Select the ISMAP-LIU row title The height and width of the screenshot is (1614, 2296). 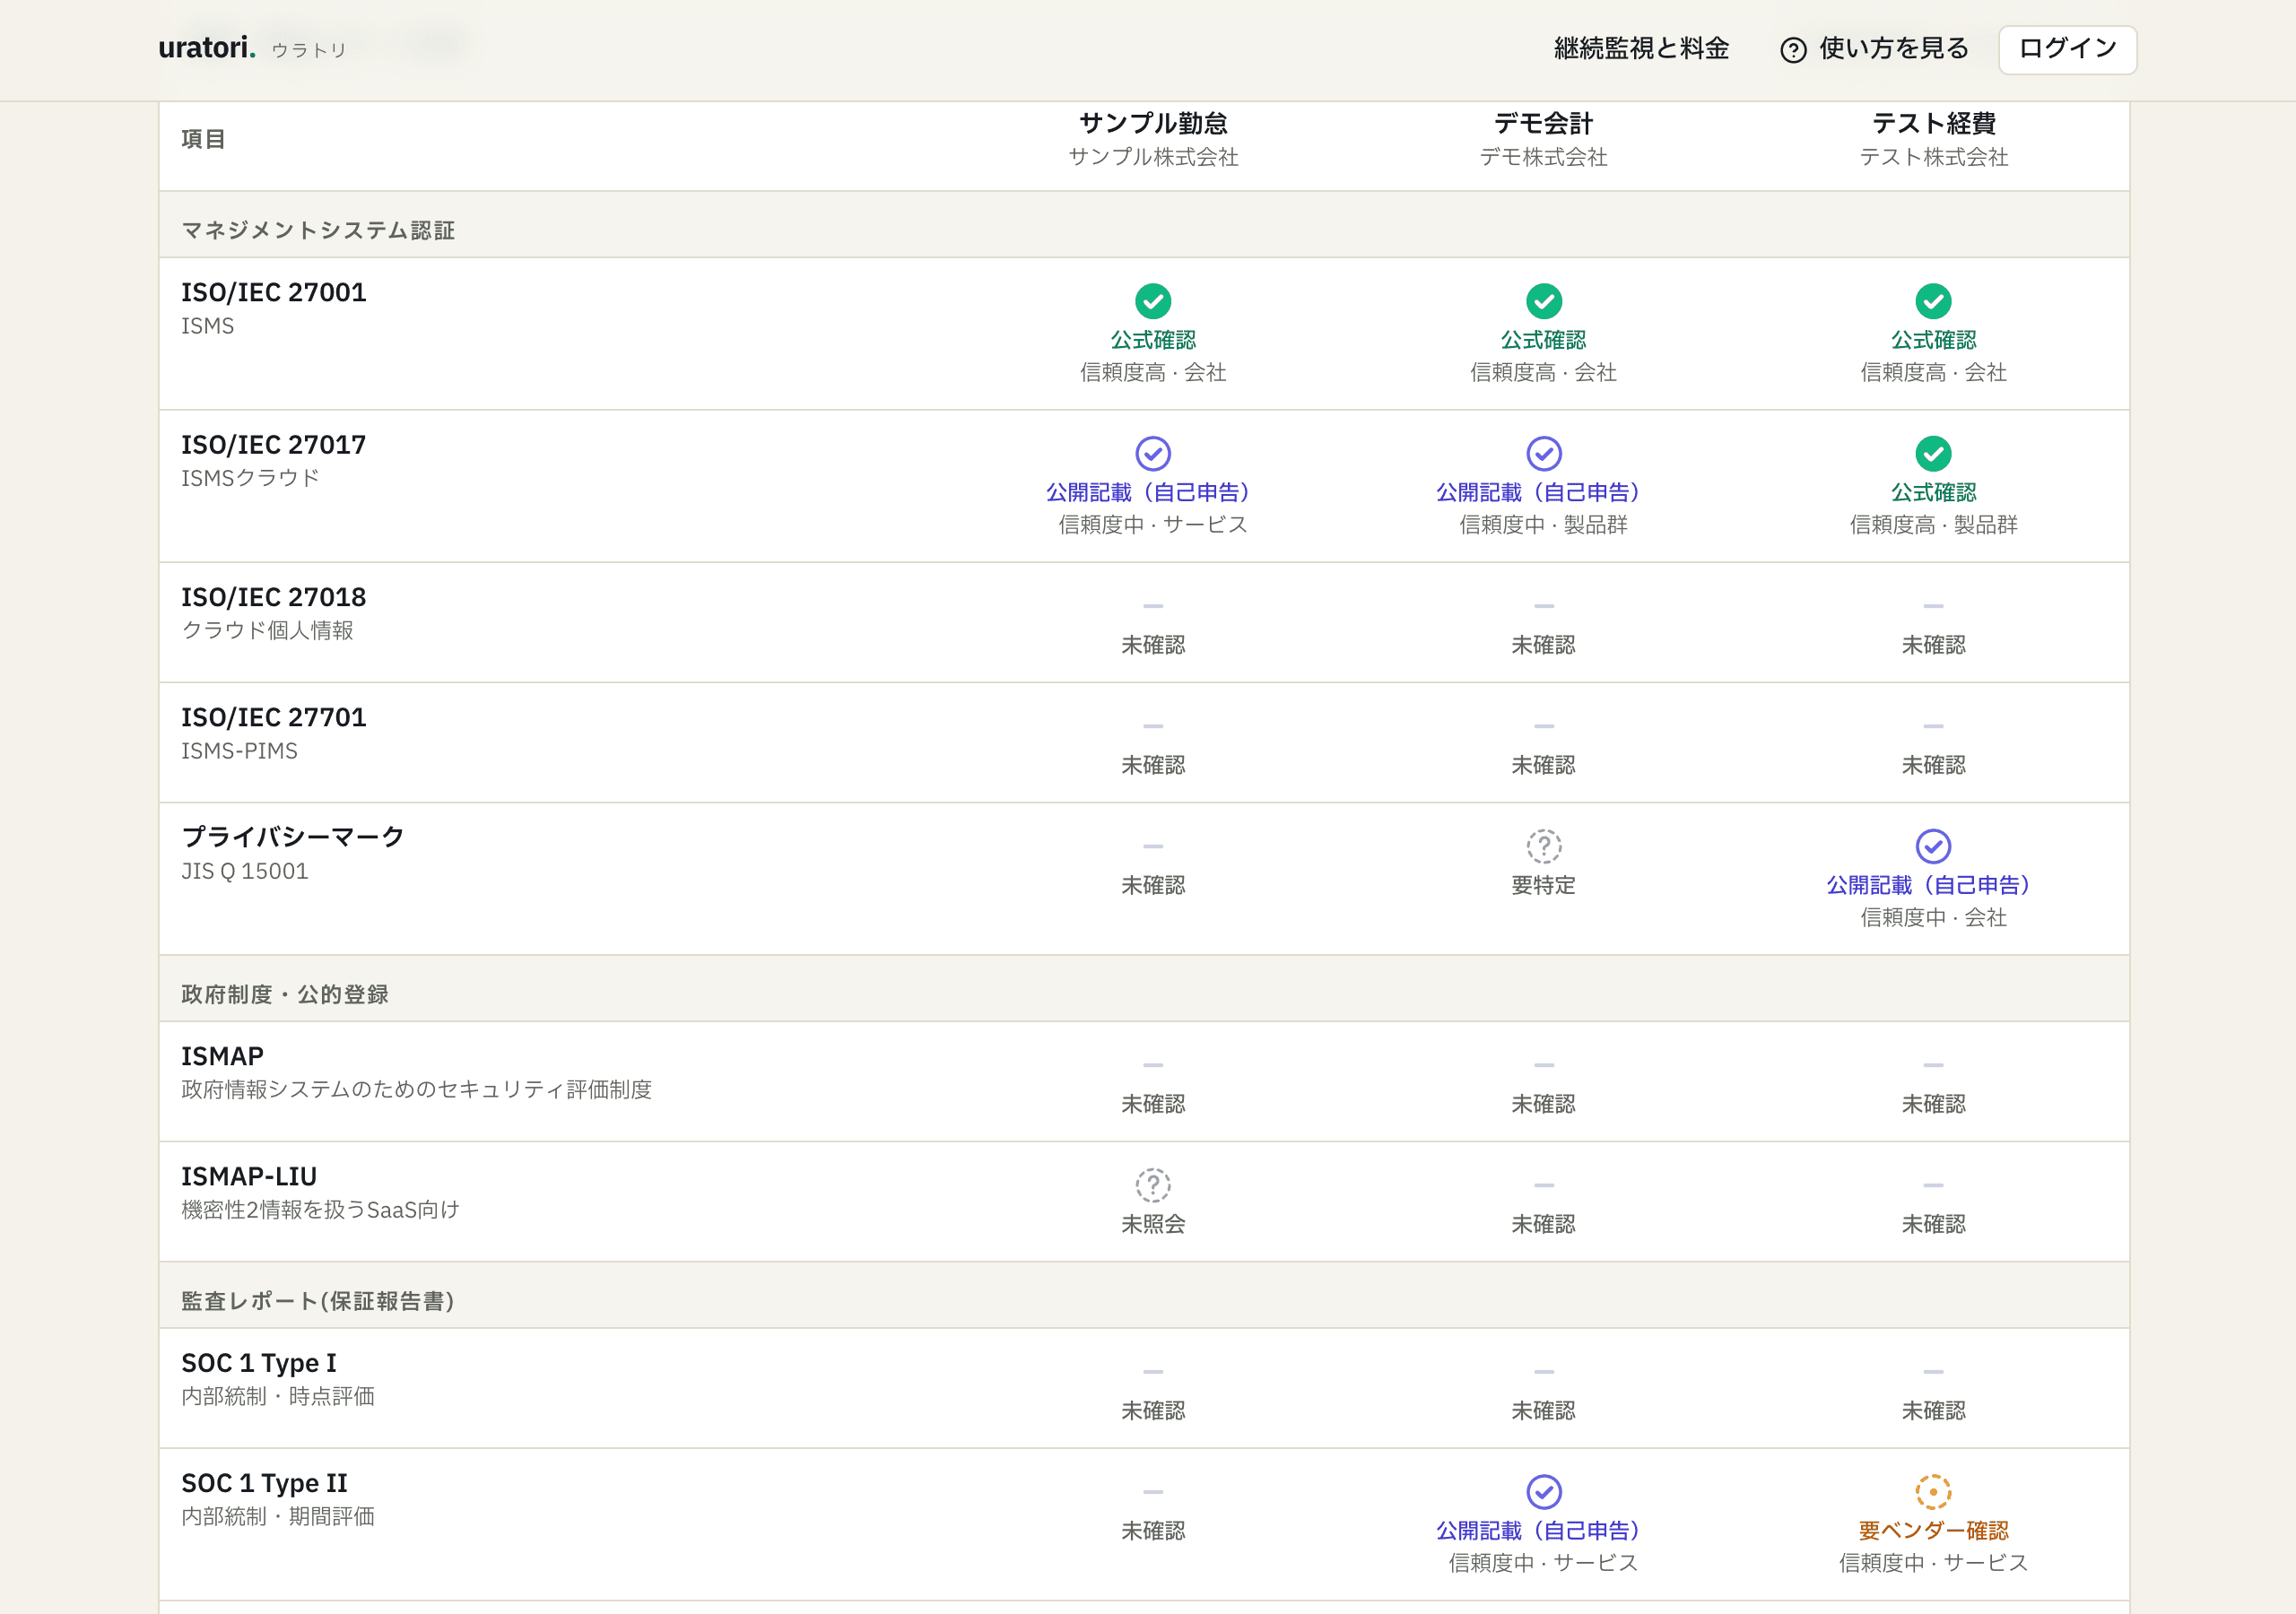[249, 1176]
